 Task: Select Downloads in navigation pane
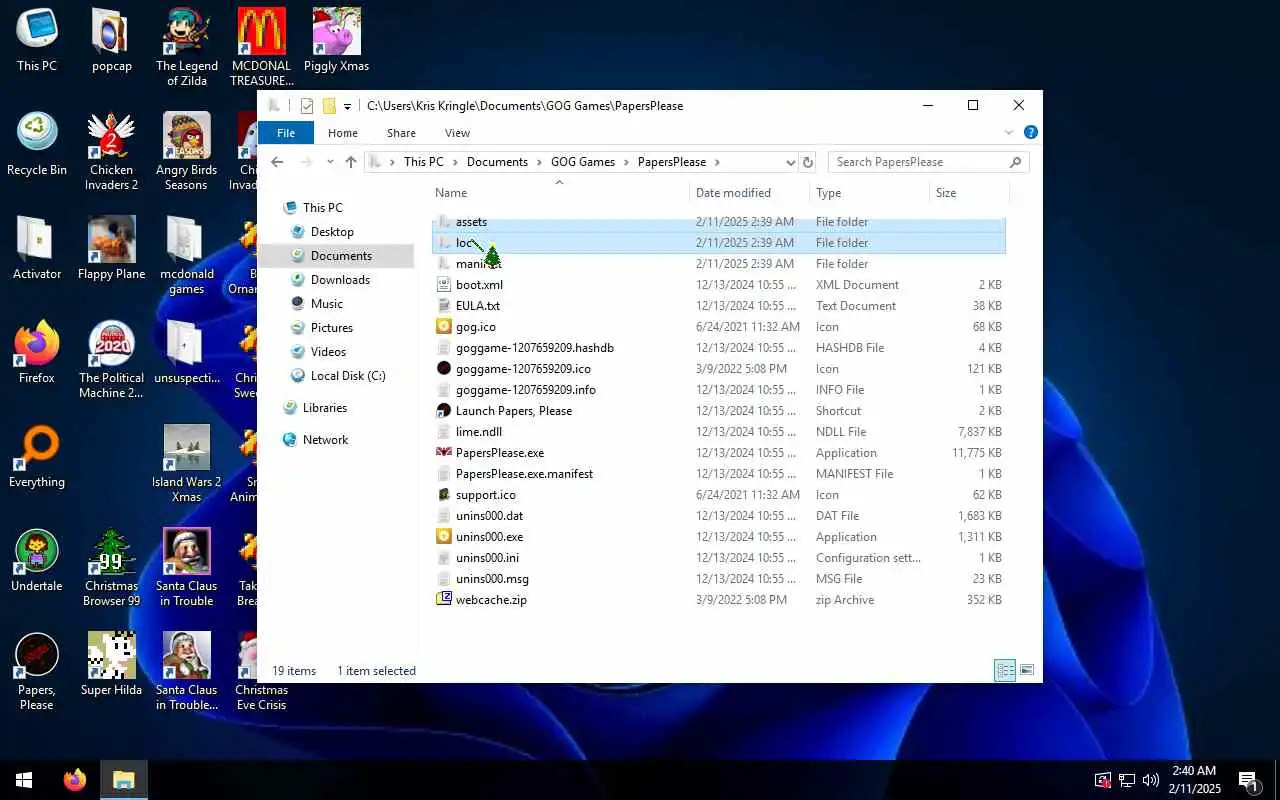[x=340, y=280]
